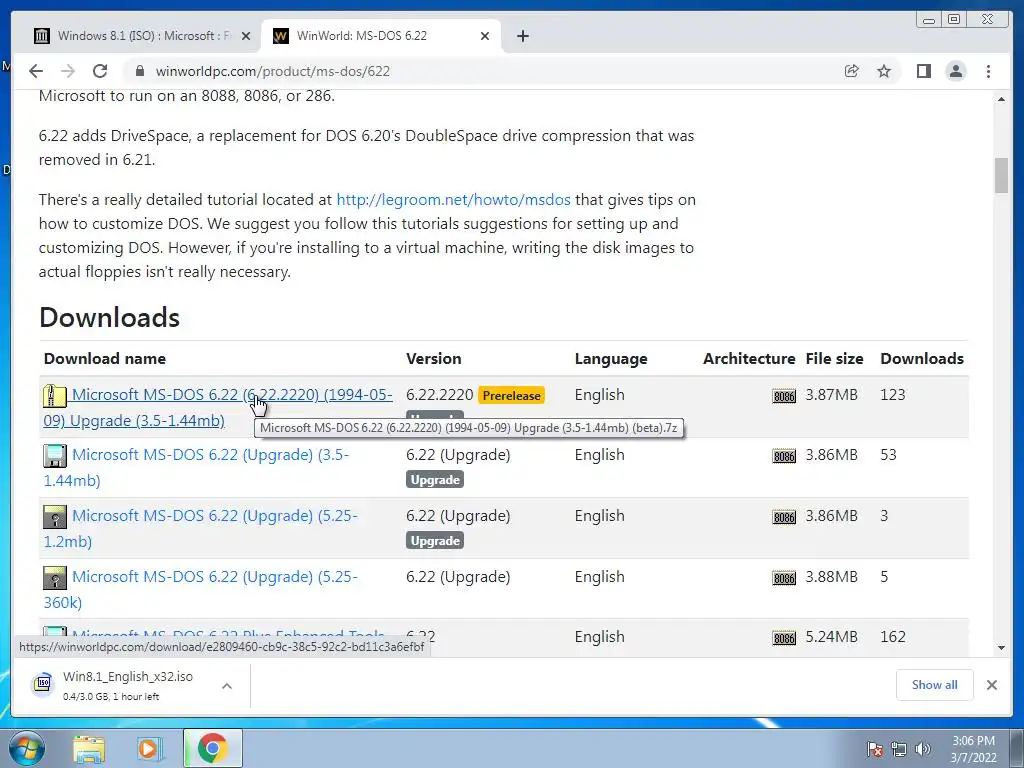Screen dimensions: 1024x768
Task: Click the 5.25-1.2mb upgrade disk icon
Action: pyautogui.click(x=55, y=517)
